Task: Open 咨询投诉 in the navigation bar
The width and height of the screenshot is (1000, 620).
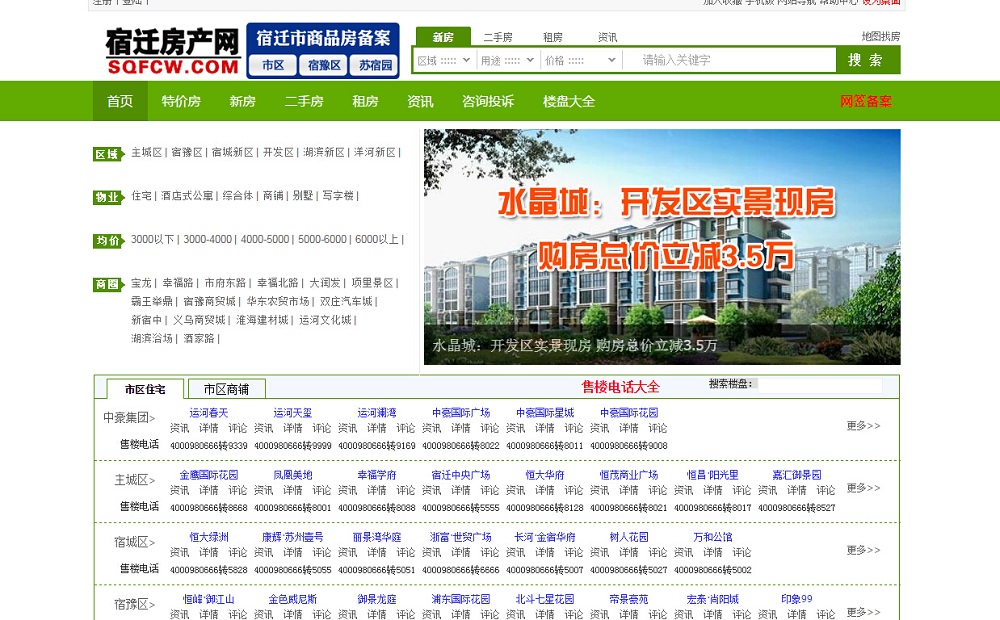Action: coord(488,101)
